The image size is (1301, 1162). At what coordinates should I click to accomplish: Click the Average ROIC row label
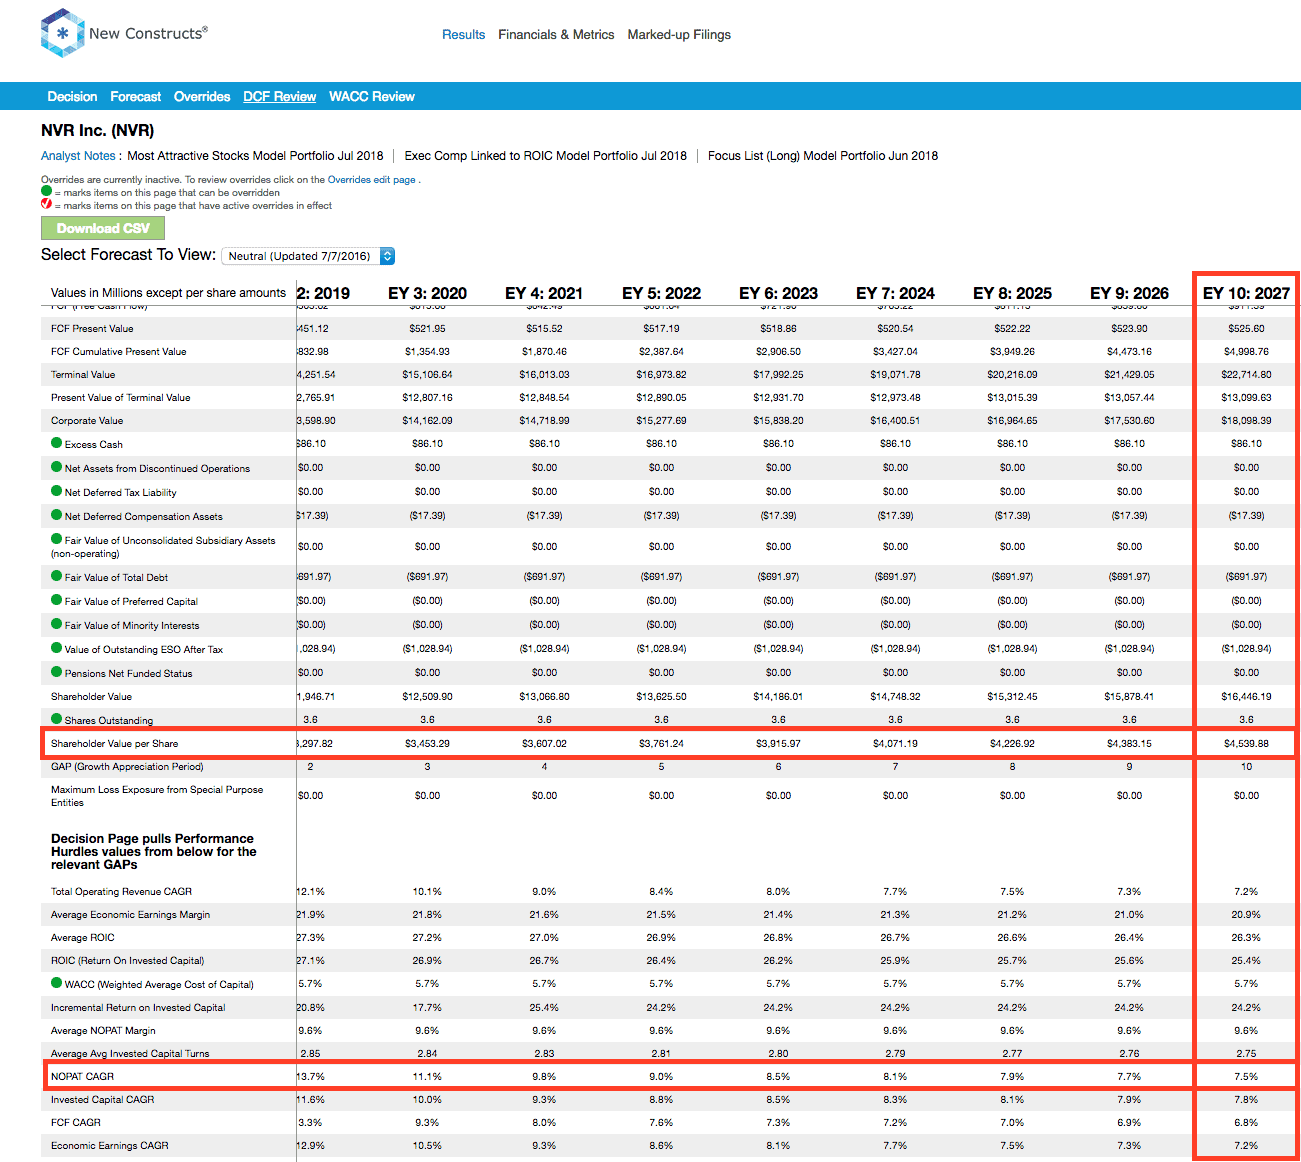point(83,937)
